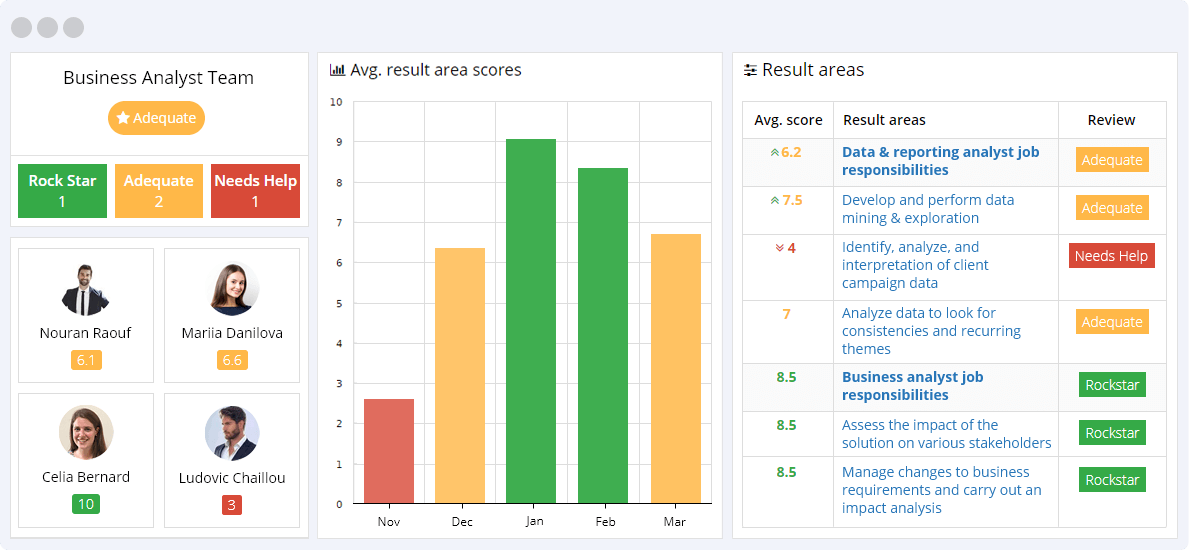Click the 7 score in Analyze data row
This screenshot has width=1189, height=550.
(786, 313)
